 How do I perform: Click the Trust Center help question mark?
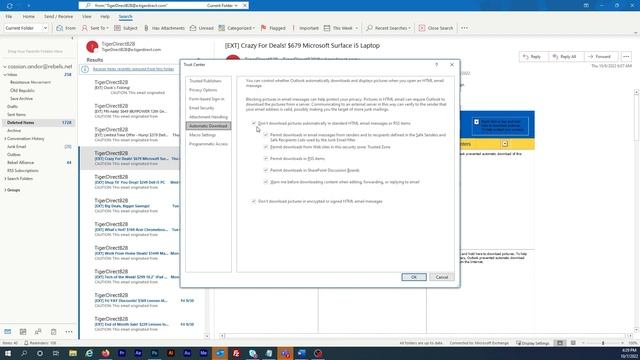pyautogui.click(x=436, y=65)
